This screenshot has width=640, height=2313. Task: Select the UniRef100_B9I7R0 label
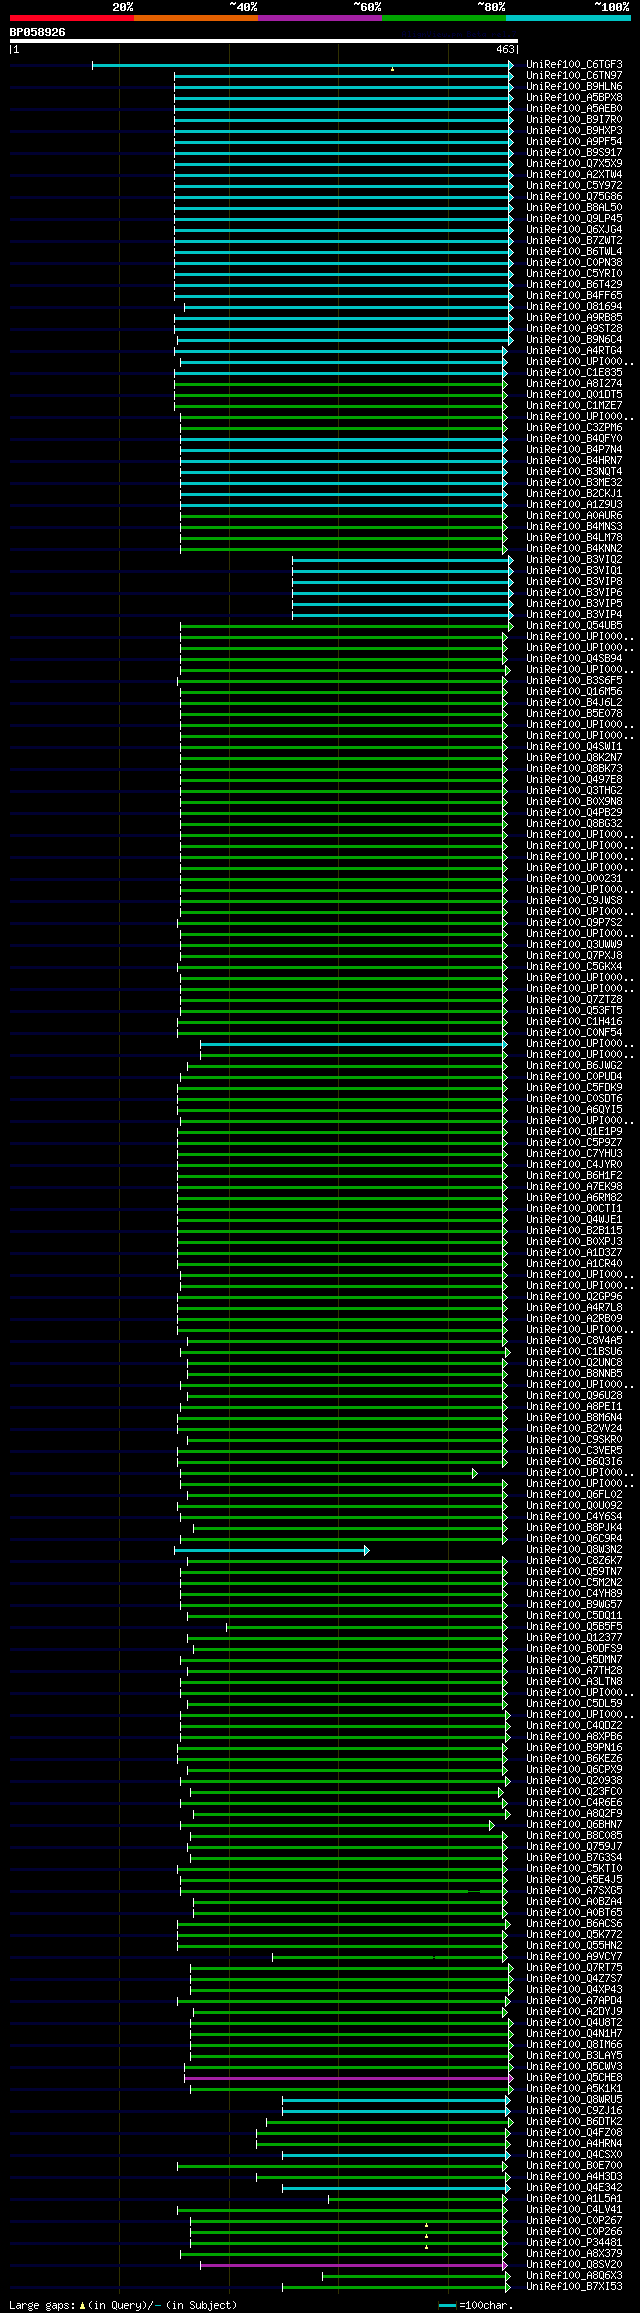(x=574, y=120)
